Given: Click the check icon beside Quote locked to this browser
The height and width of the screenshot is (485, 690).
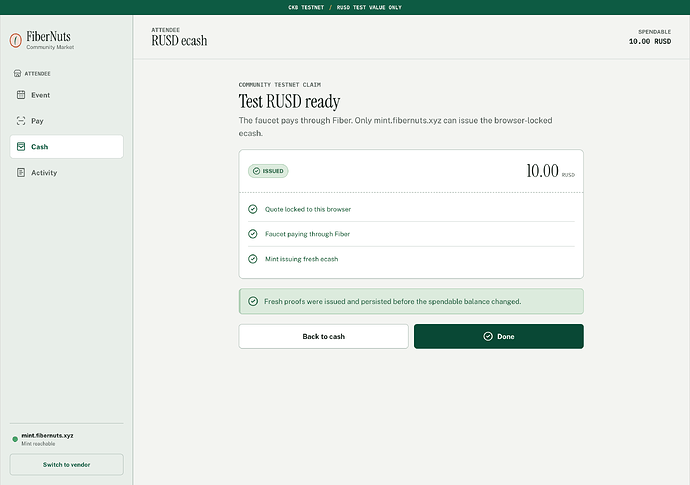Looking at the screenshot, I should (253, 209).
